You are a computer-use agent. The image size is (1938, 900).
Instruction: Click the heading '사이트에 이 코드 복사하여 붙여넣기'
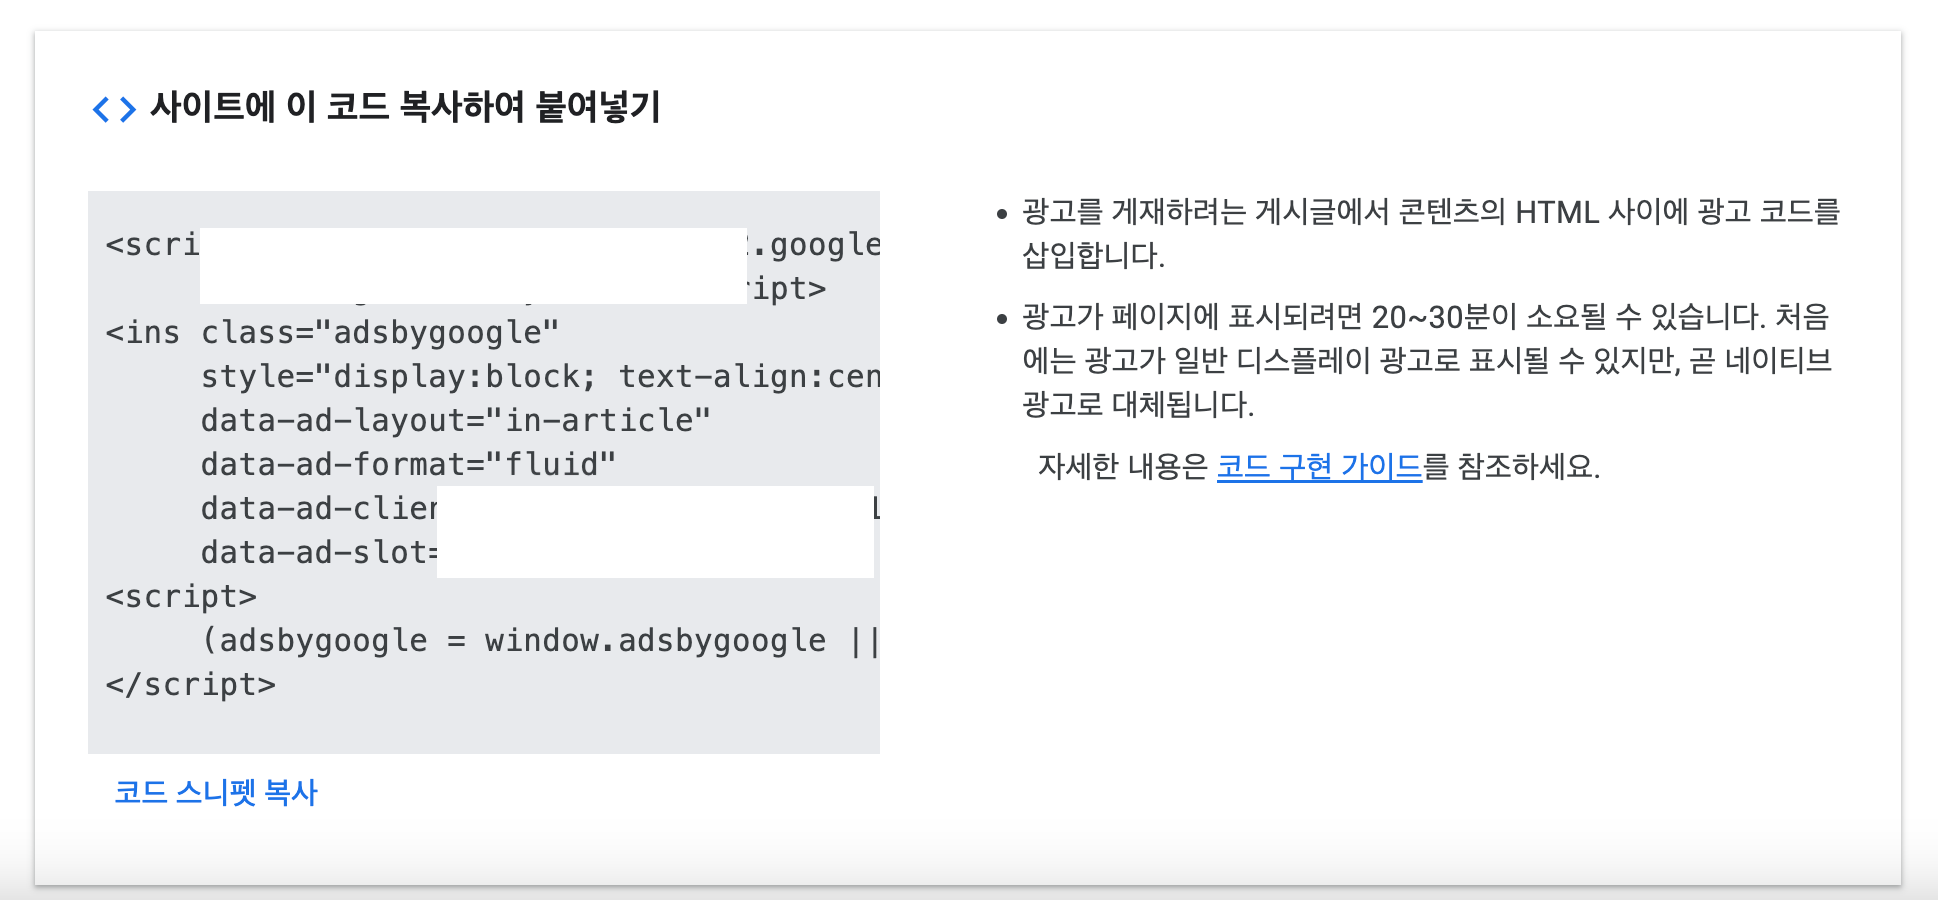[406, 107]
